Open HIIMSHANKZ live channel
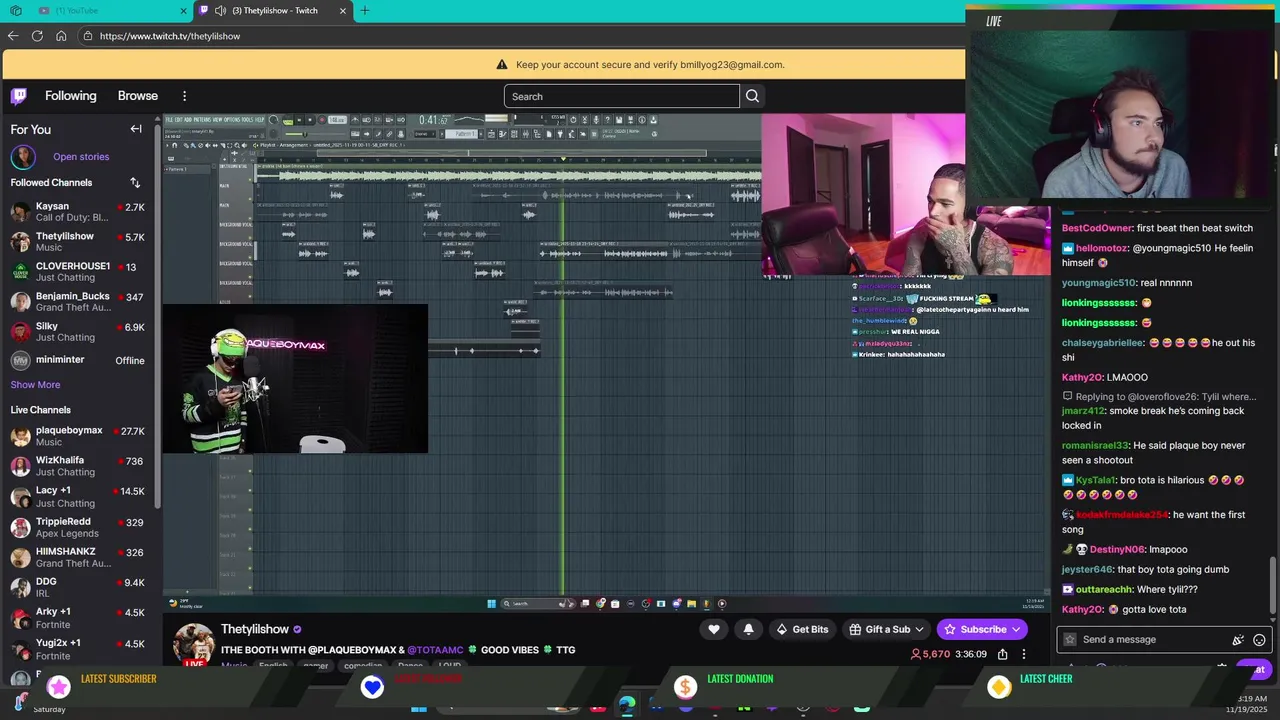This screenshot has height=720, width=1280. (x=78, y=557)
